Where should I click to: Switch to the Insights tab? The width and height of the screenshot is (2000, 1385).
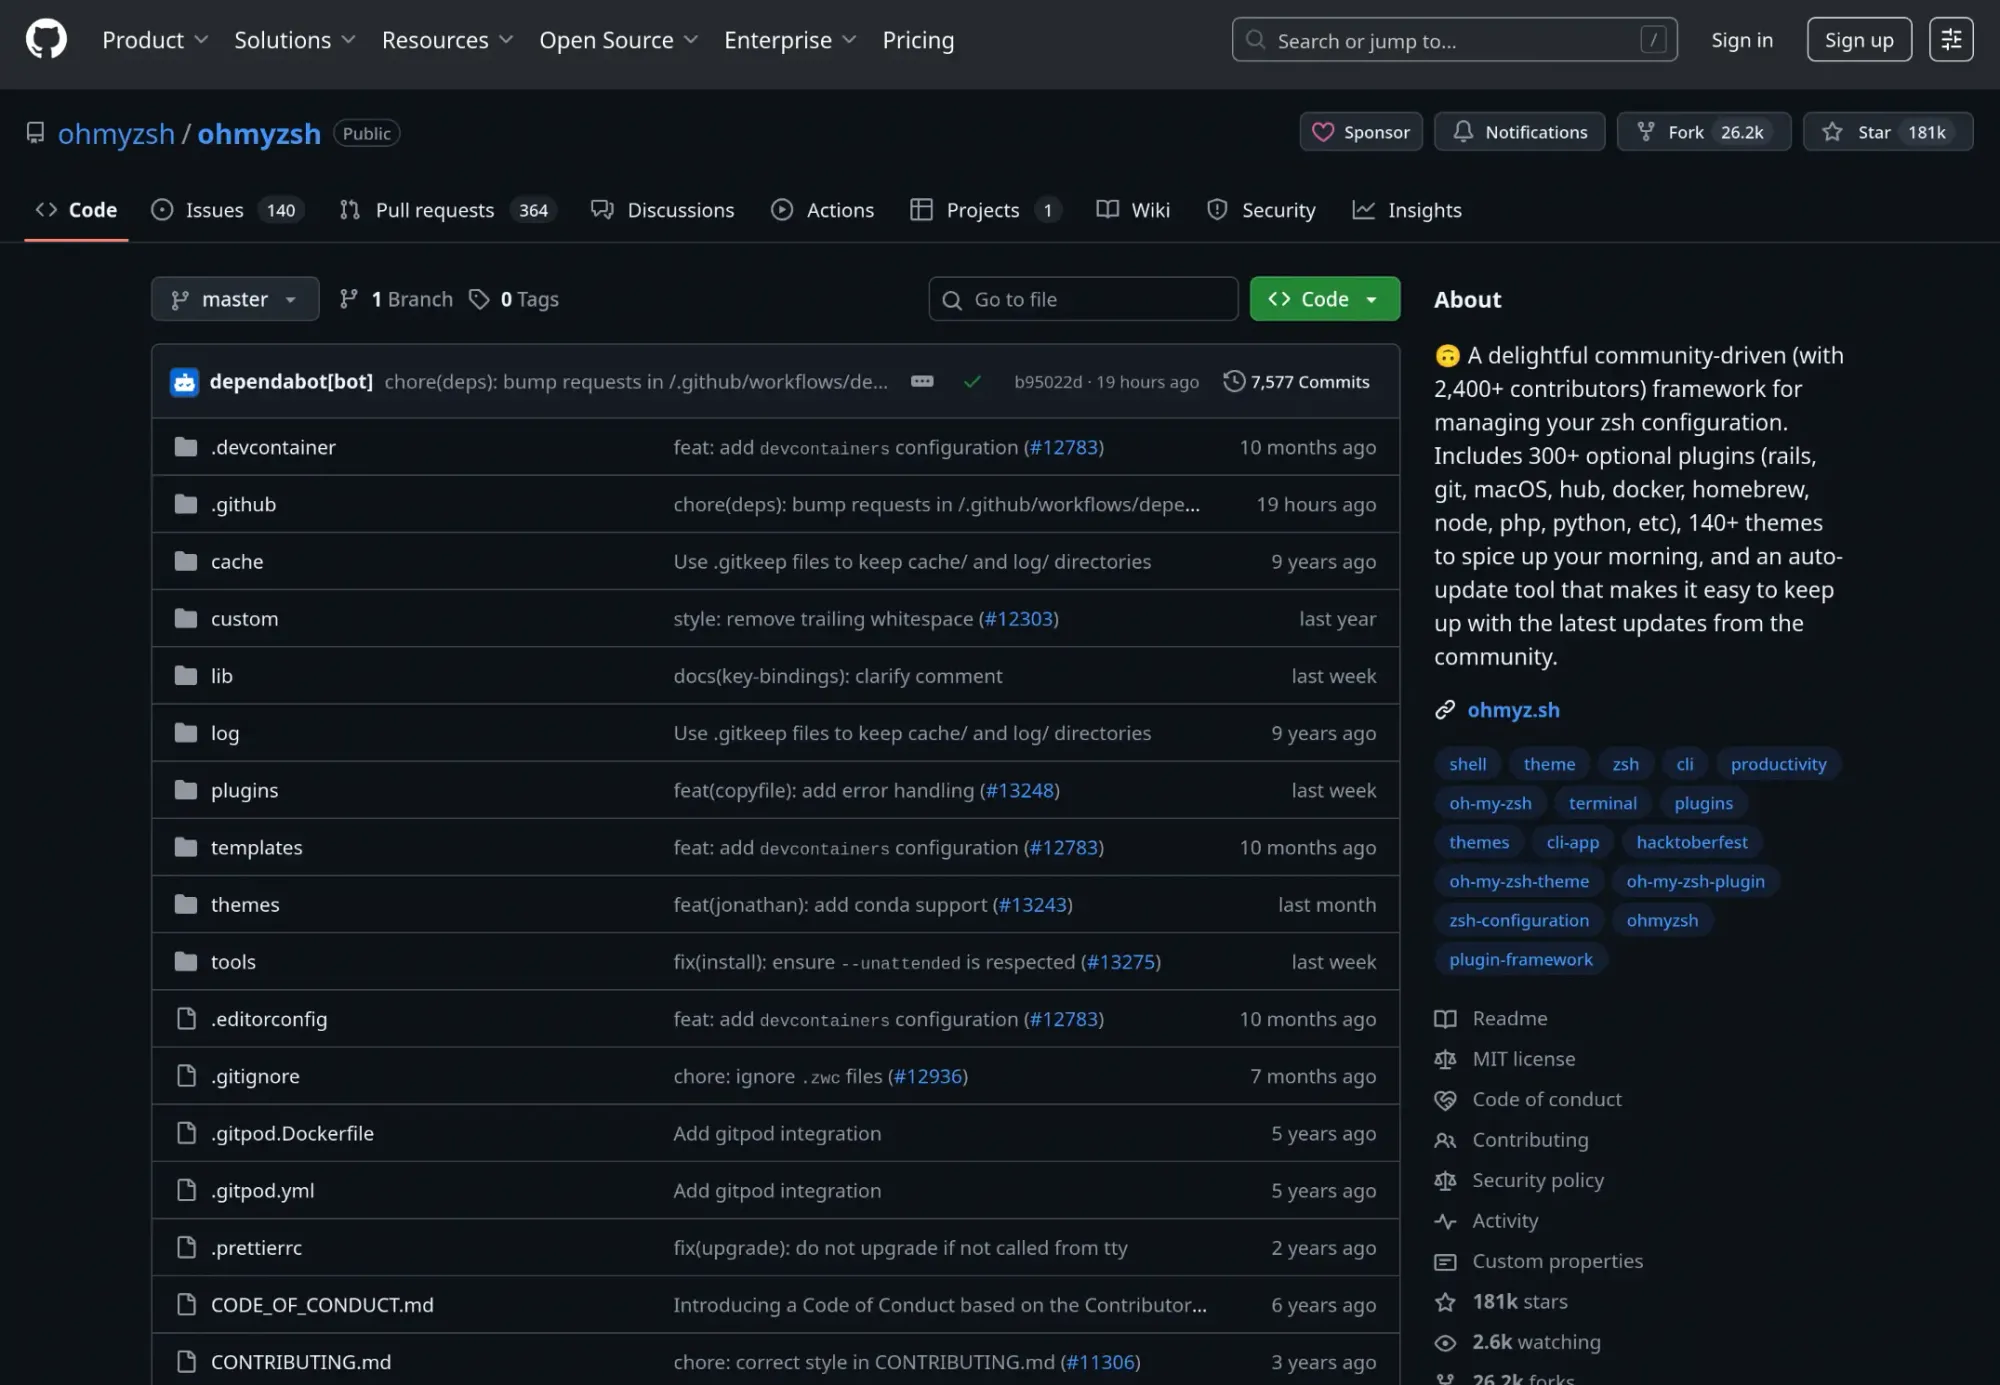(1406, 210)
